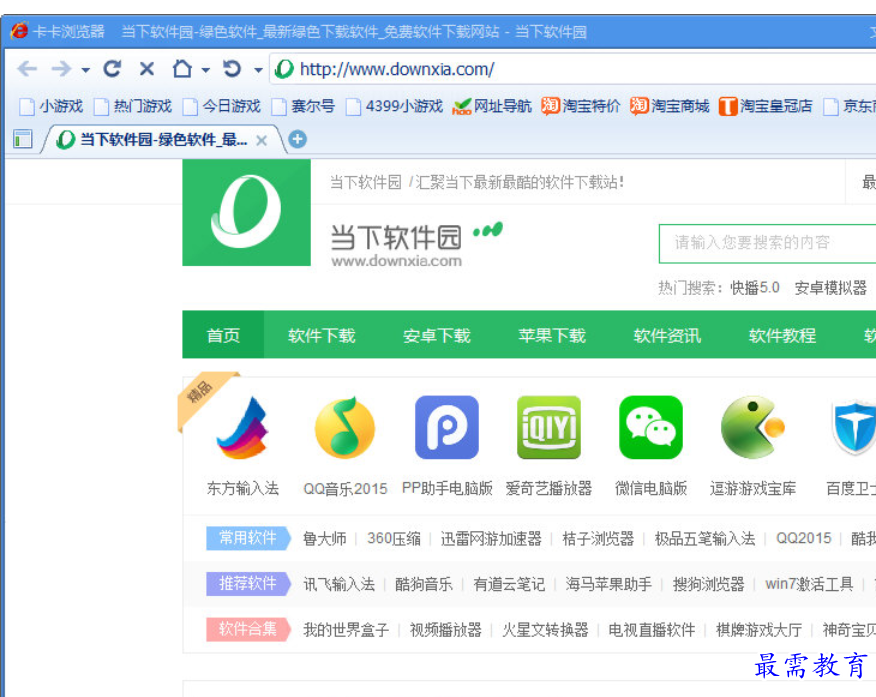This screenshot has width=876, height=697.
Task: Open the 4399小游戏 bookmark
Action: point(394,106)
